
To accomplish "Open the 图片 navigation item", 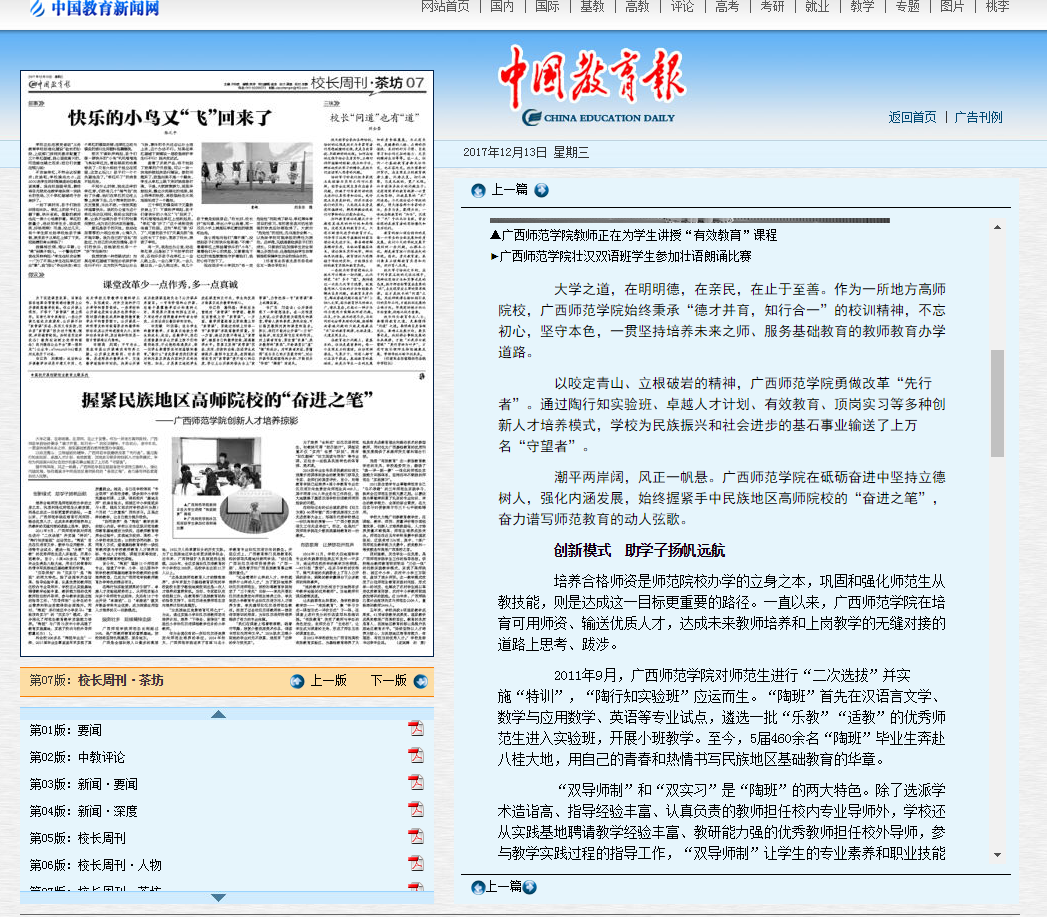I will pos(952,7).
